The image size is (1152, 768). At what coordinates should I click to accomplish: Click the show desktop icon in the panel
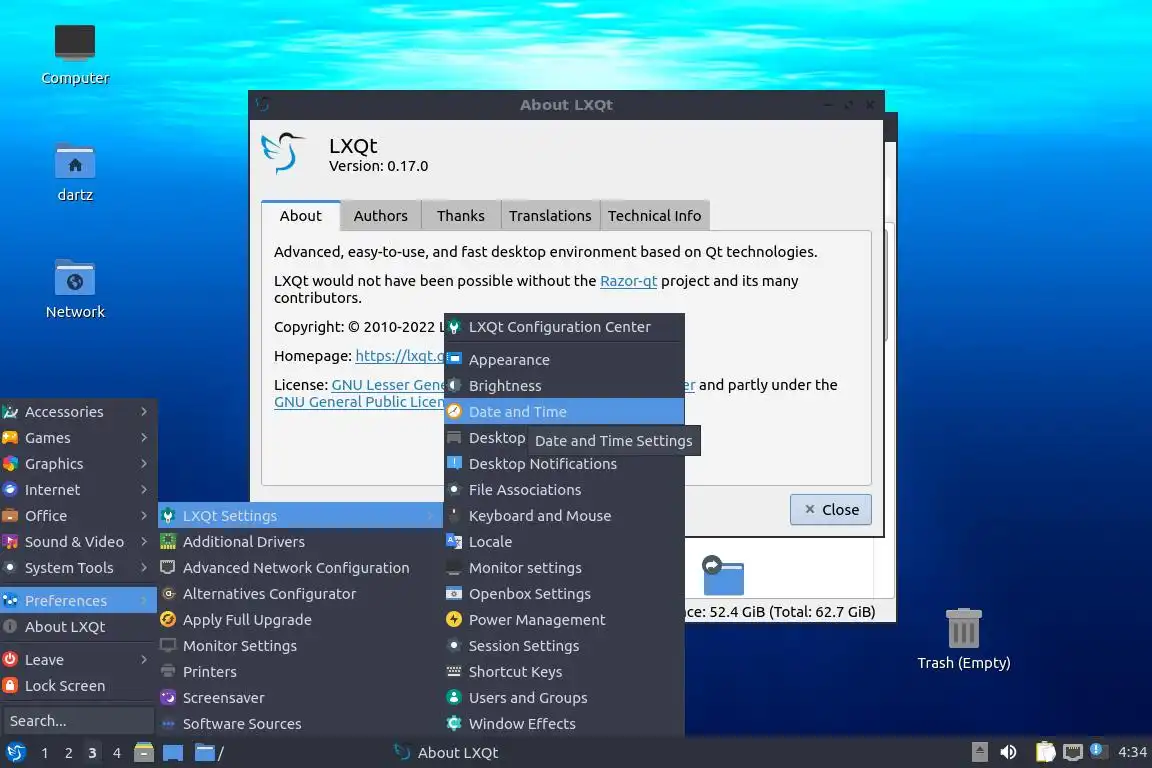173,752
